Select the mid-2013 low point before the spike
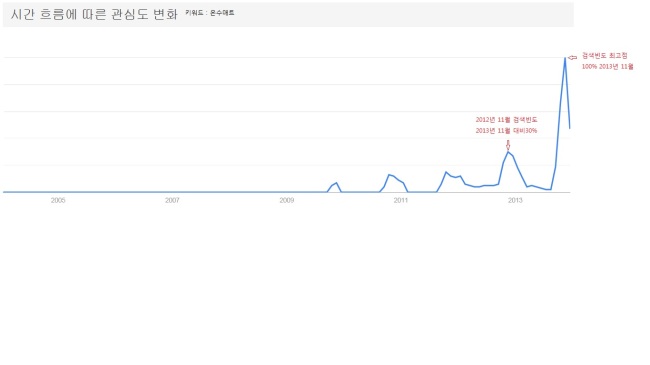The height and width of the screenshot is (365, 650). 548,190
